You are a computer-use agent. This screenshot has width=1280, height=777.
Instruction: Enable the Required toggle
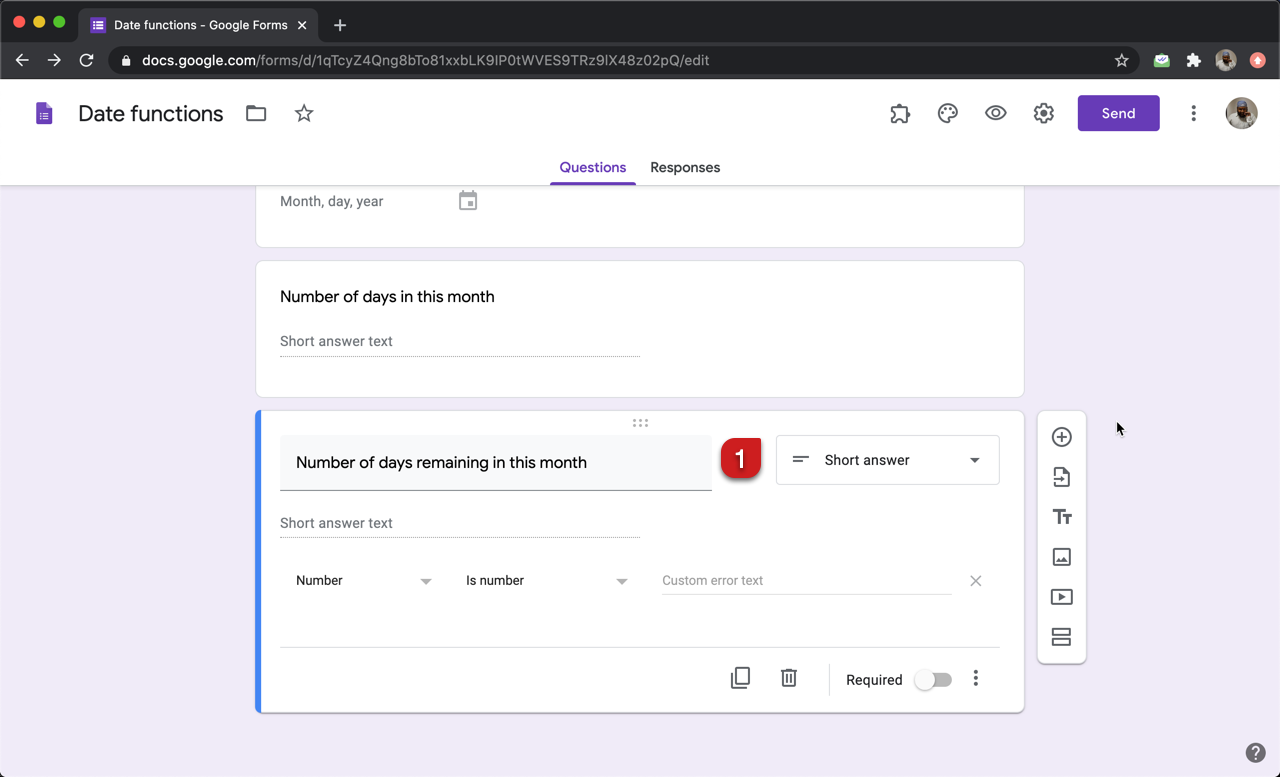coord(932,679)
